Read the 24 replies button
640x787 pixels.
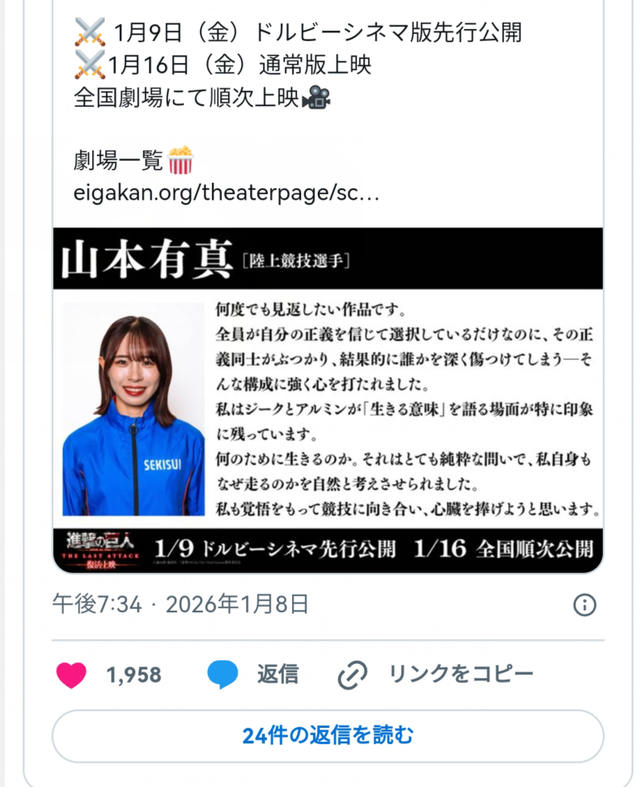click(x=328, y=736)
